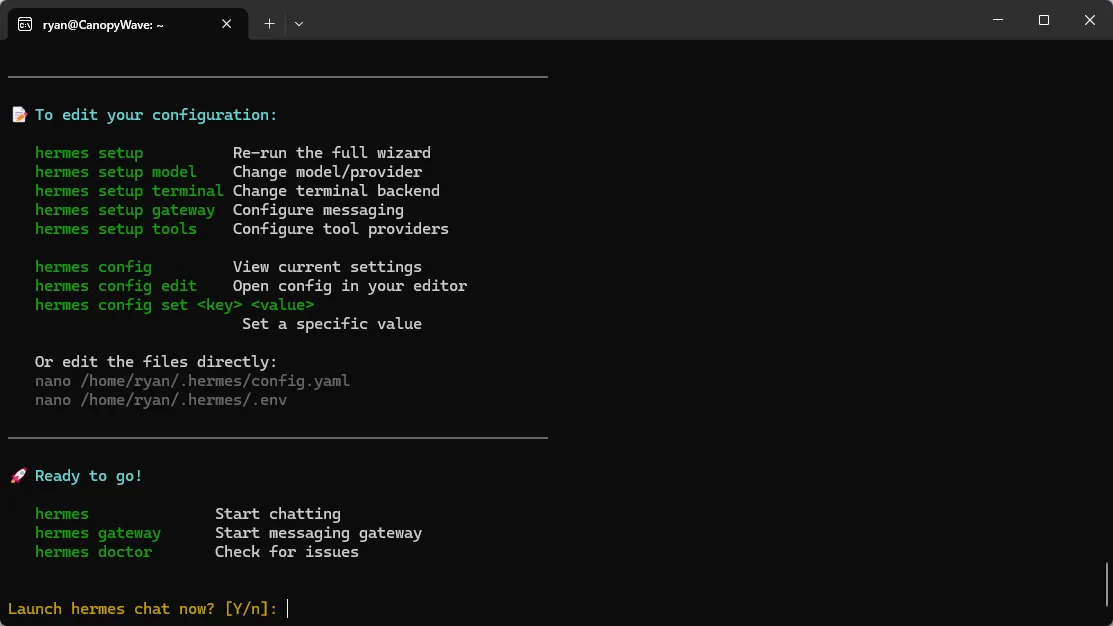The width and height of the screenshot is (1113, 626).
Task: Click the memo emoji beside edit configuration heading
Action: [x=19, y=115]
